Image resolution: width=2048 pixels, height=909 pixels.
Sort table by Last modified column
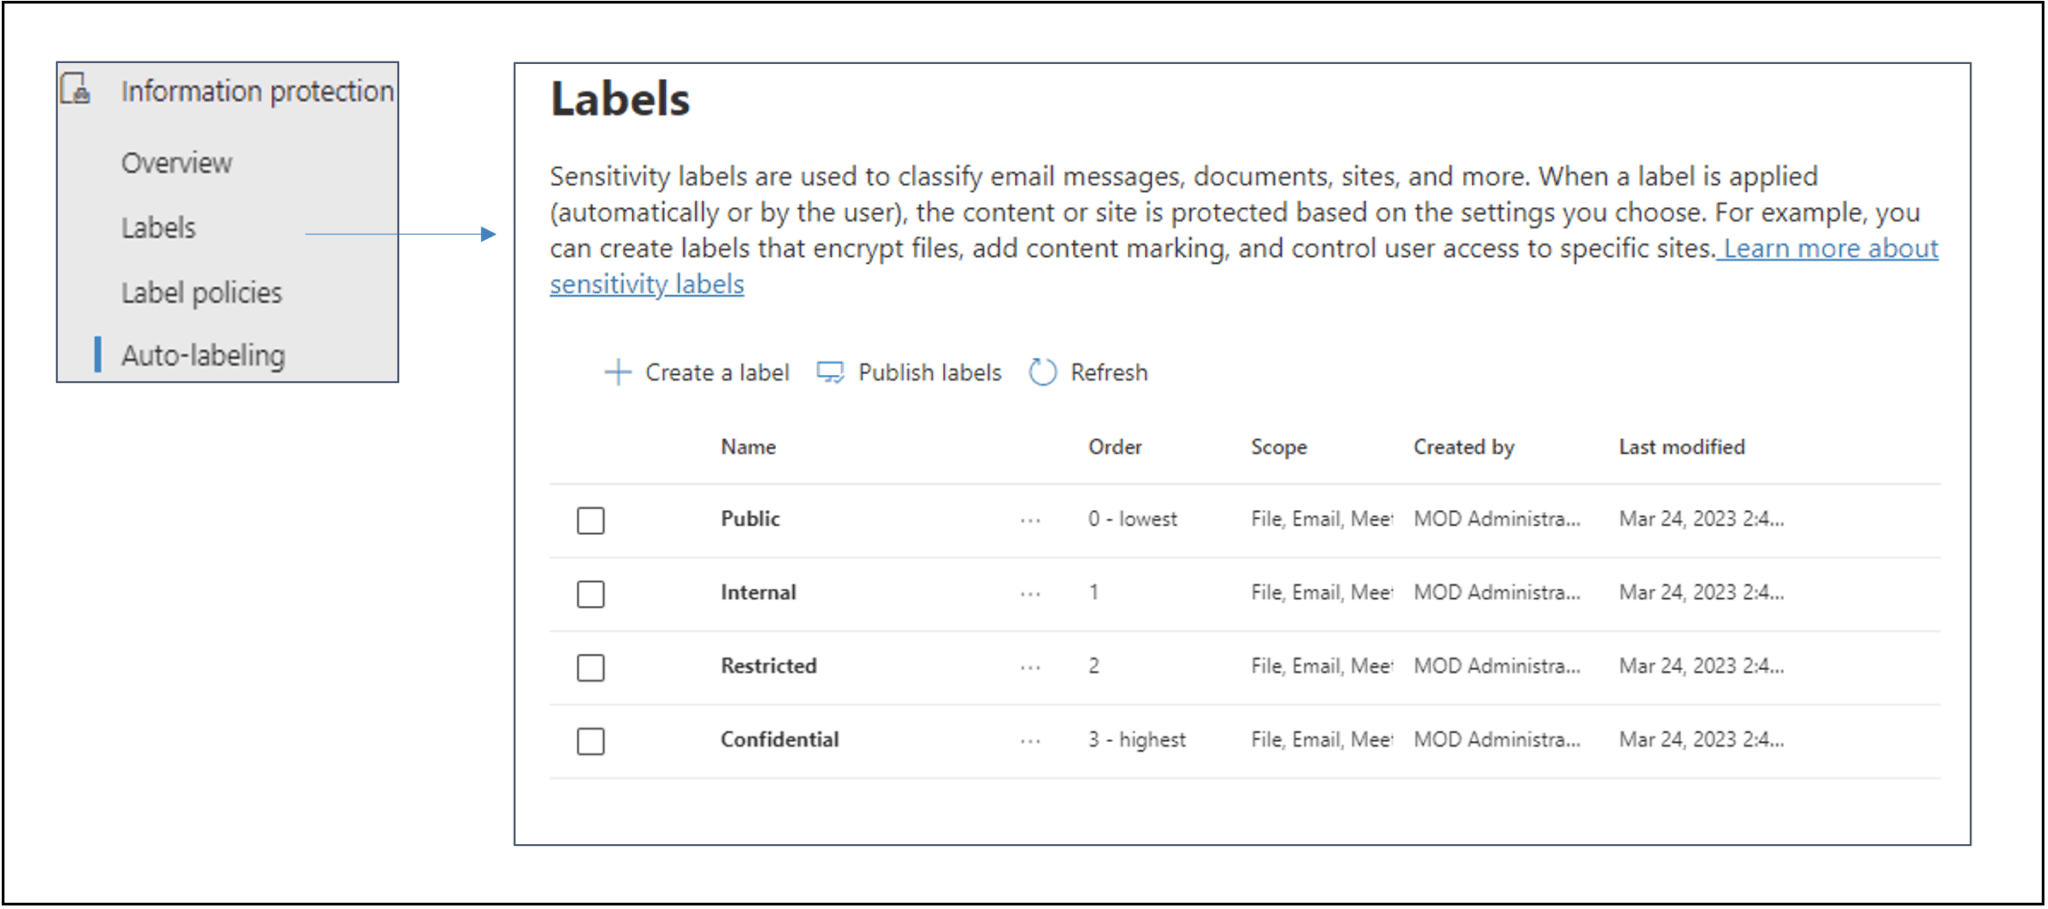(1681, 447)
